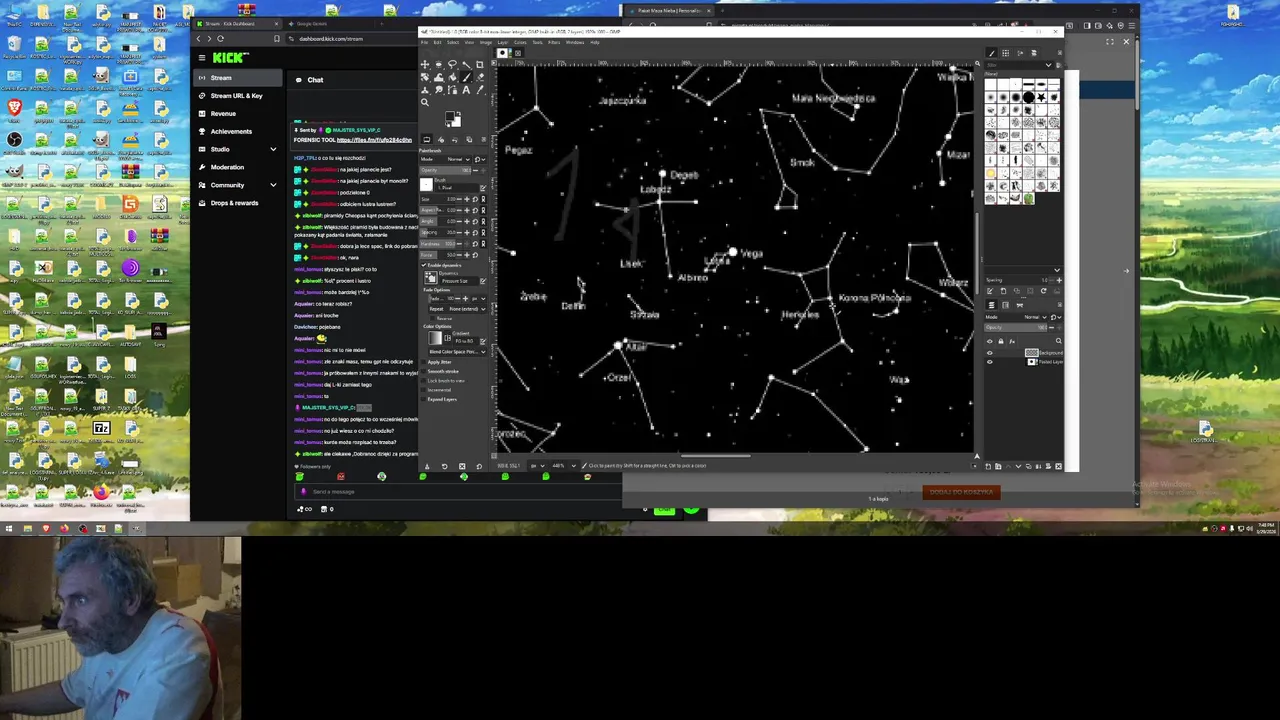Open GIMP Windows menu
This screenshot has width=1280, height=720.
575,42
